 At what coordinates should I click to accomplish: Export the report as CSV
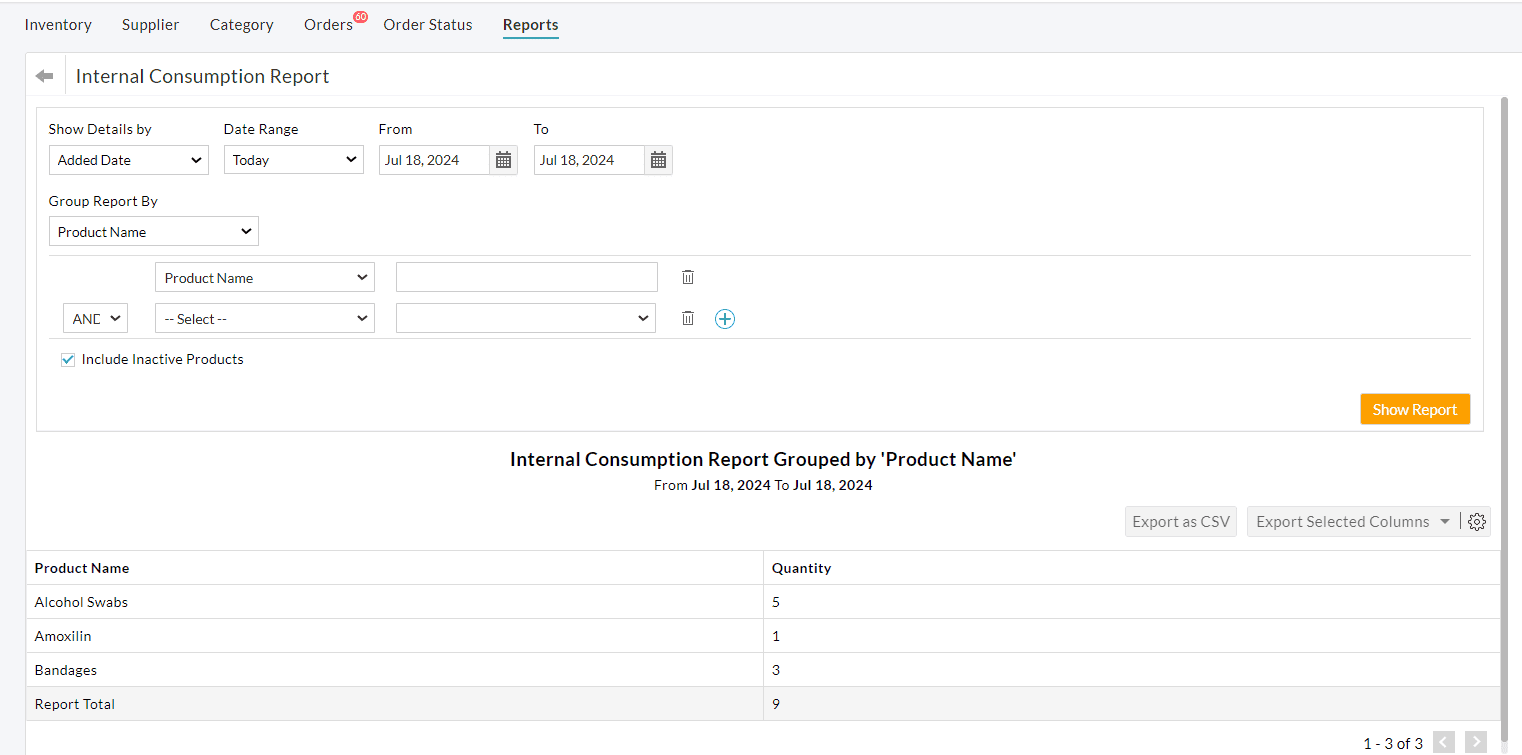(x=1181, y=521)
